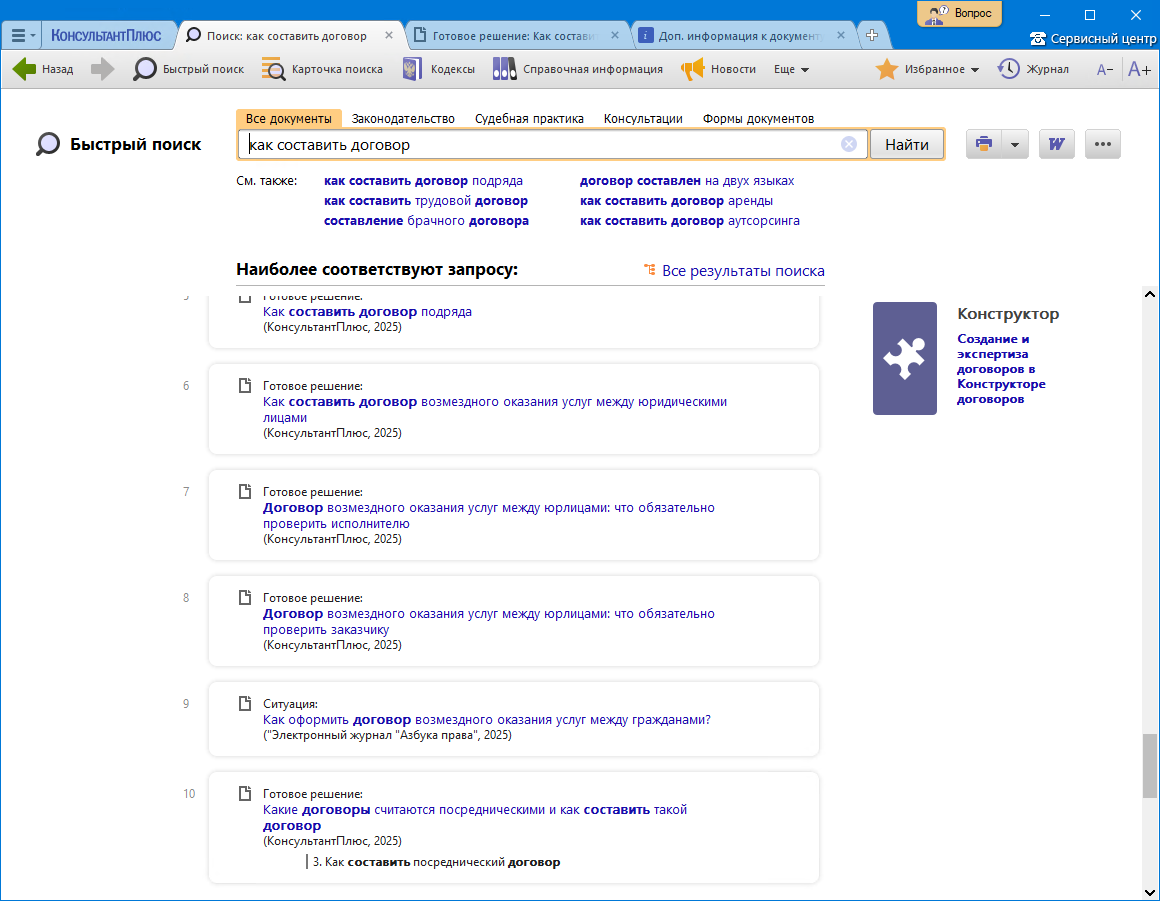Click the Конструктор puzzle thumbnail
Image resolution: width=1160 pixels, height=901 pixels.
[x=904, y=358]
